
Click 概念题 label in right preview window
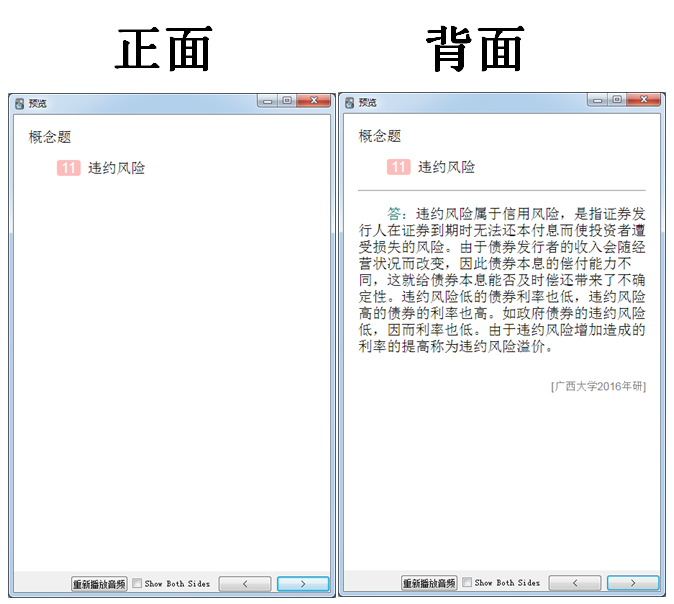pos(380,136)
